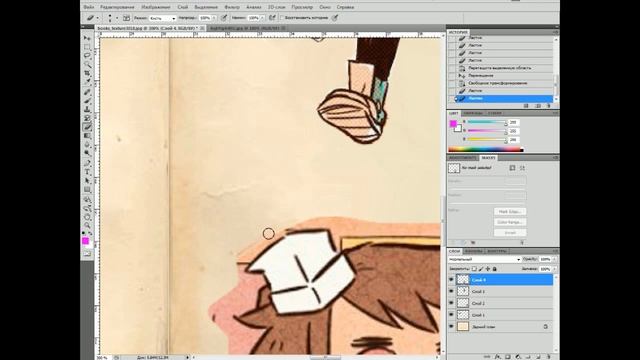
Task: Select the Healing Brush tool
Action: click(x=87, y=92)
